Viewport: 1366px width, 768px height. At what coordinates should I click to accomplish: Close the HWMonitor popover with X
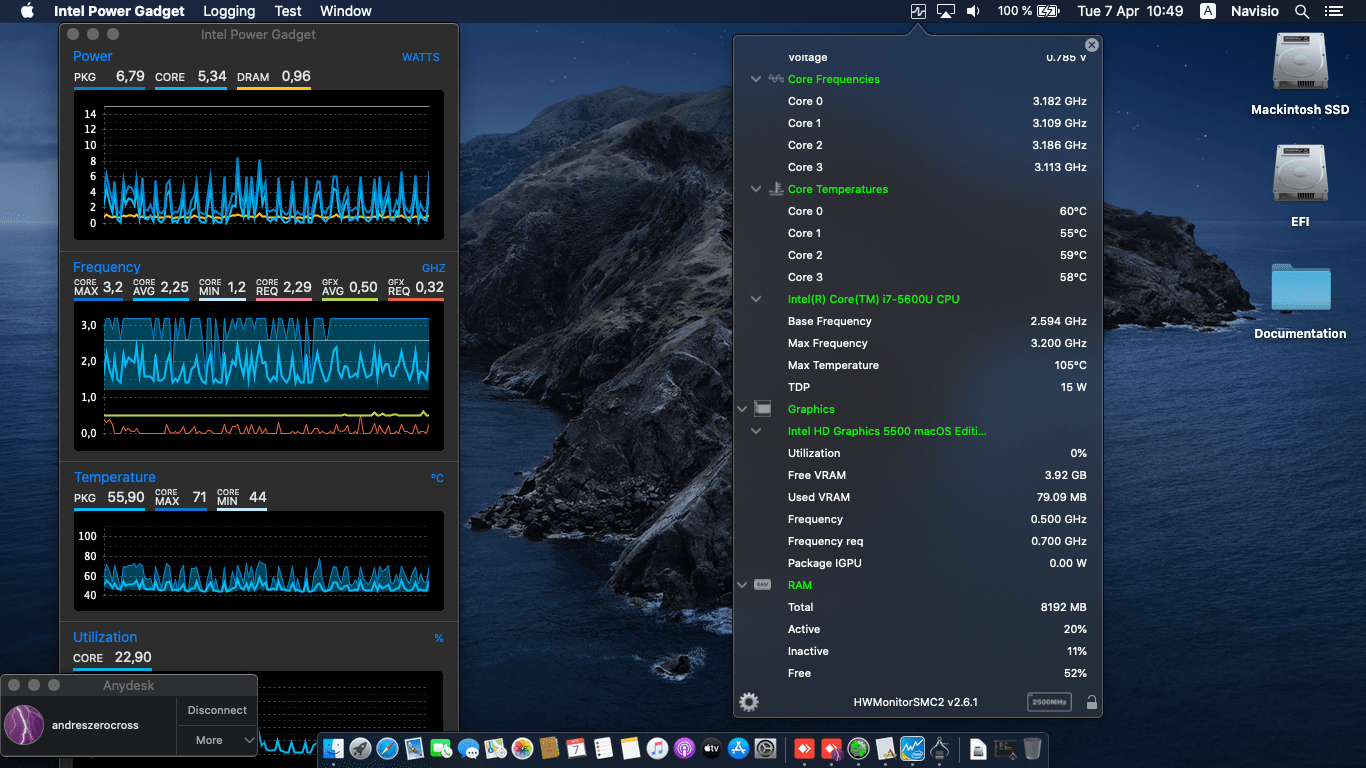click(x=1092, y=45)
